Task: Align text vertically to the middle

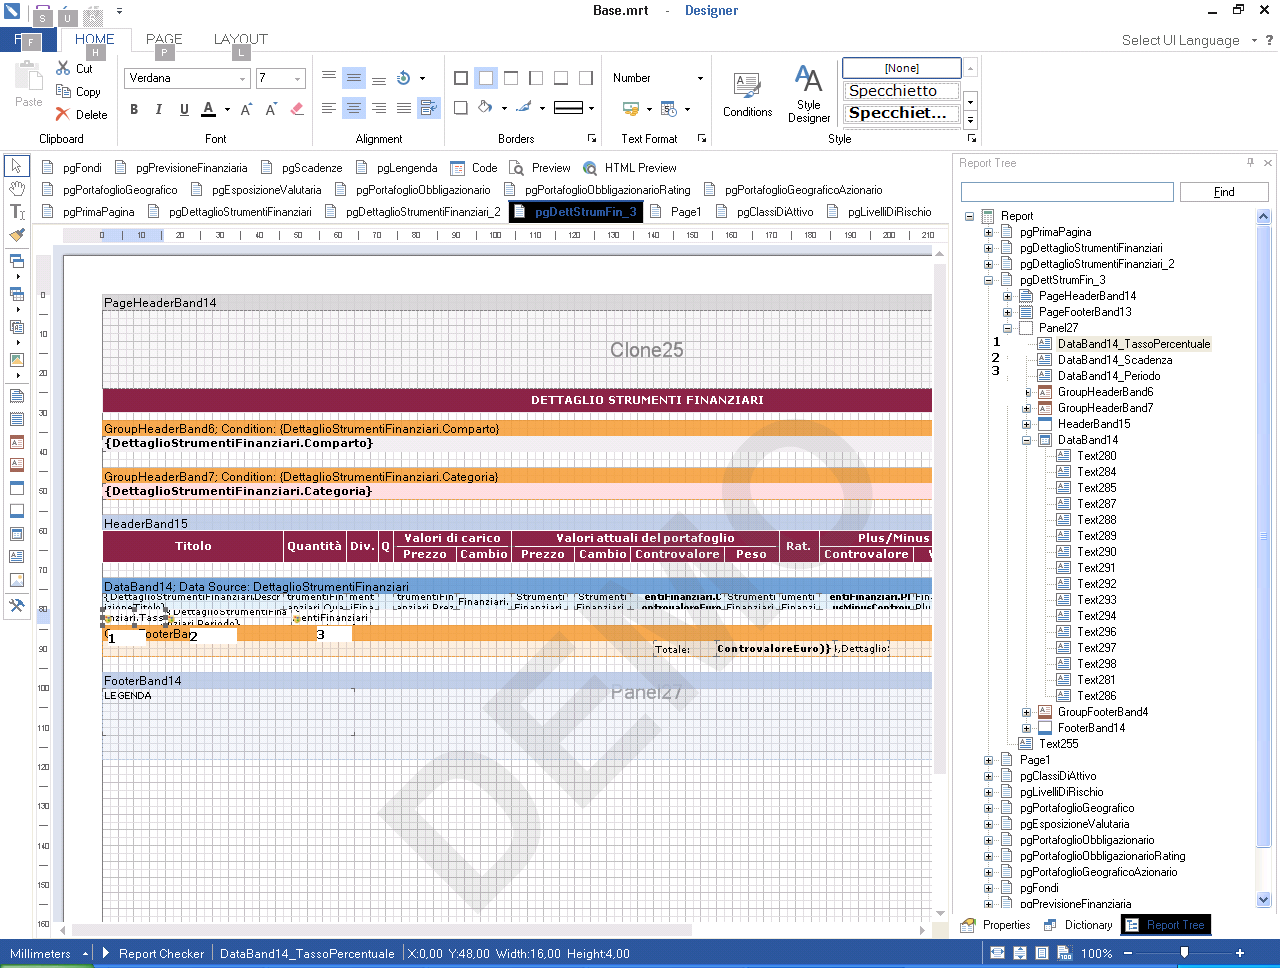Action: 354,78
